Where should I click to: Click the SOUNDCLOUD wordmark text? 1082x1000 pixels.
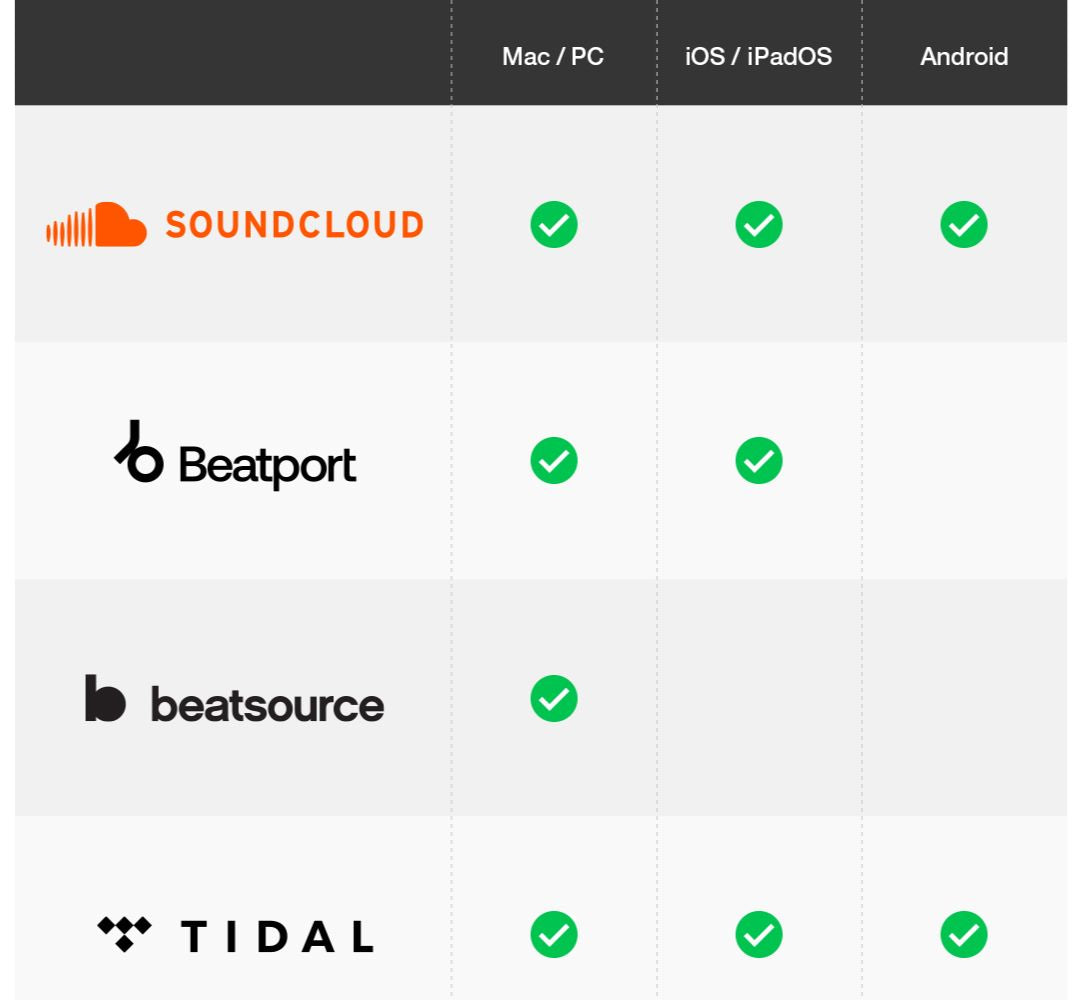click(x=294, y=225)
